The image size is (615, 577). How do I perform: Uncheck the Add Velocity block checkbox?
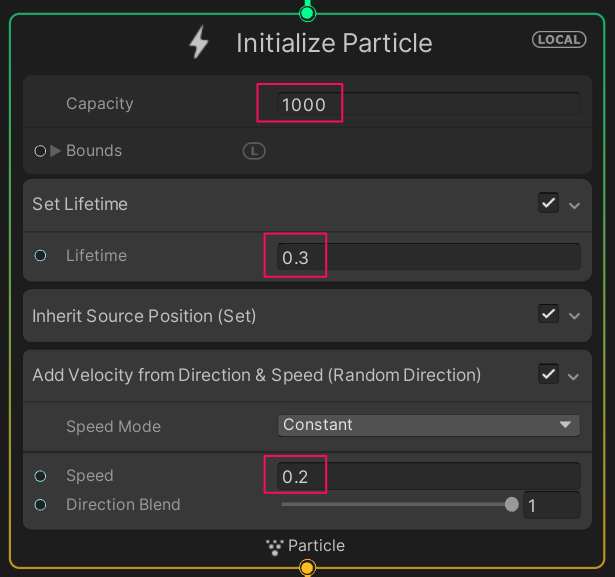(x=548, y=374)
